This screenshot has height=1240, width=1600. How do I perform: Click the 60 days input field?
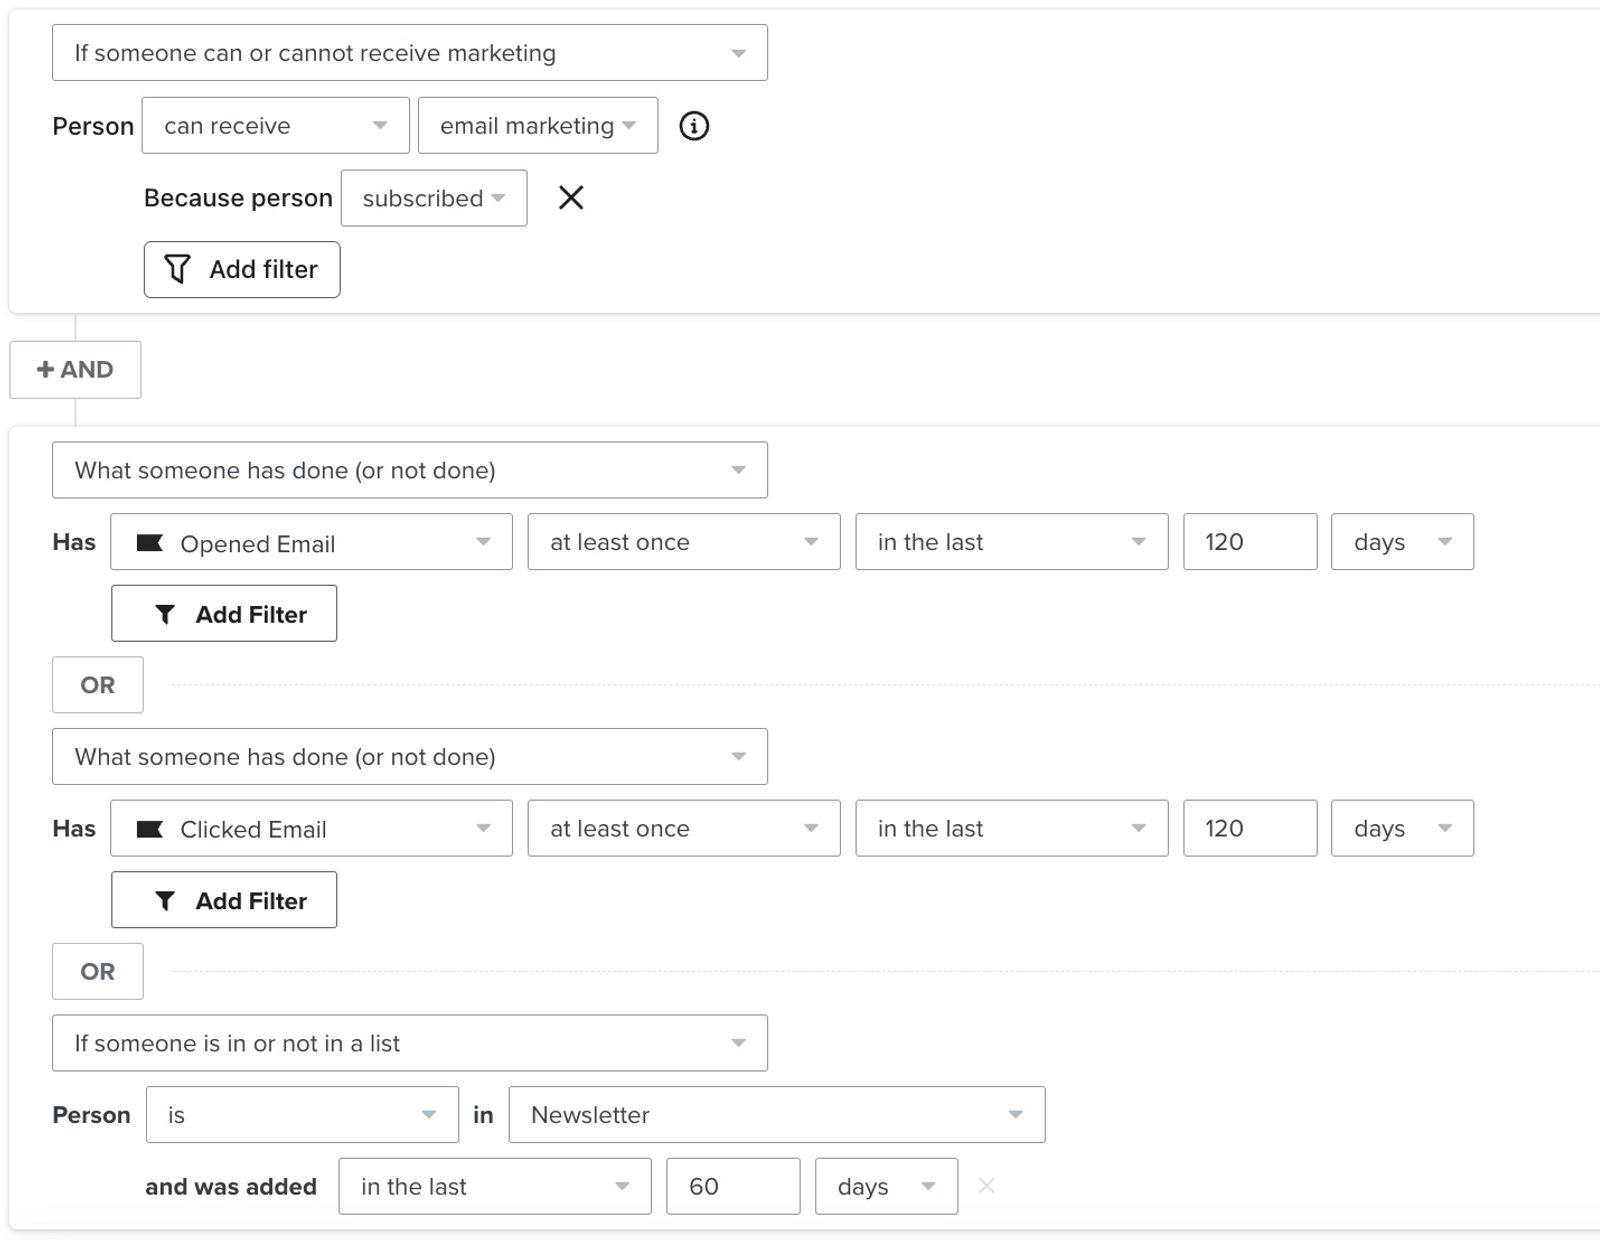pyautogui.click(x=733, y=1186)
